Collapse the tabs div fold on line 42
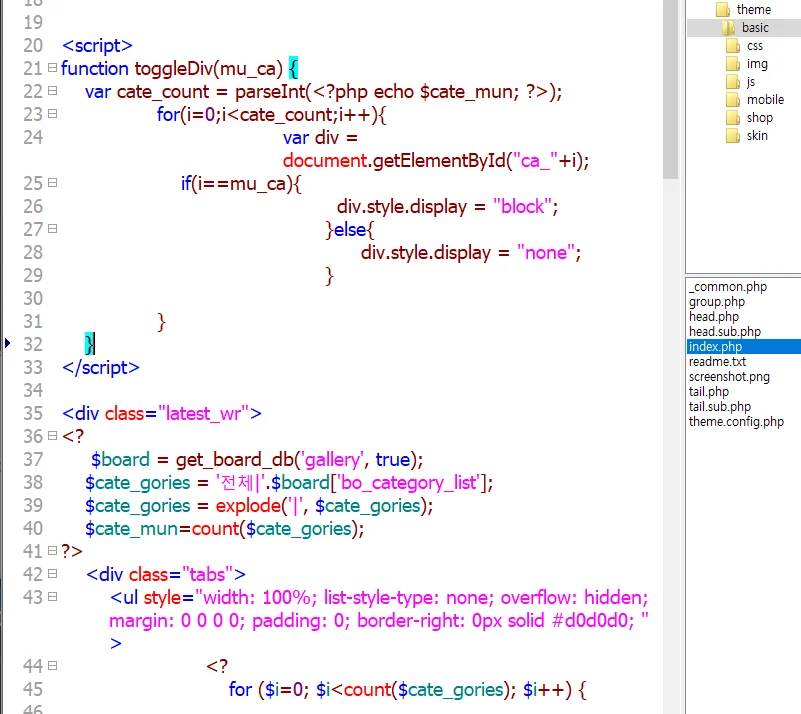The width and height of the screenshot is (801, 714). tap(52, 573)
